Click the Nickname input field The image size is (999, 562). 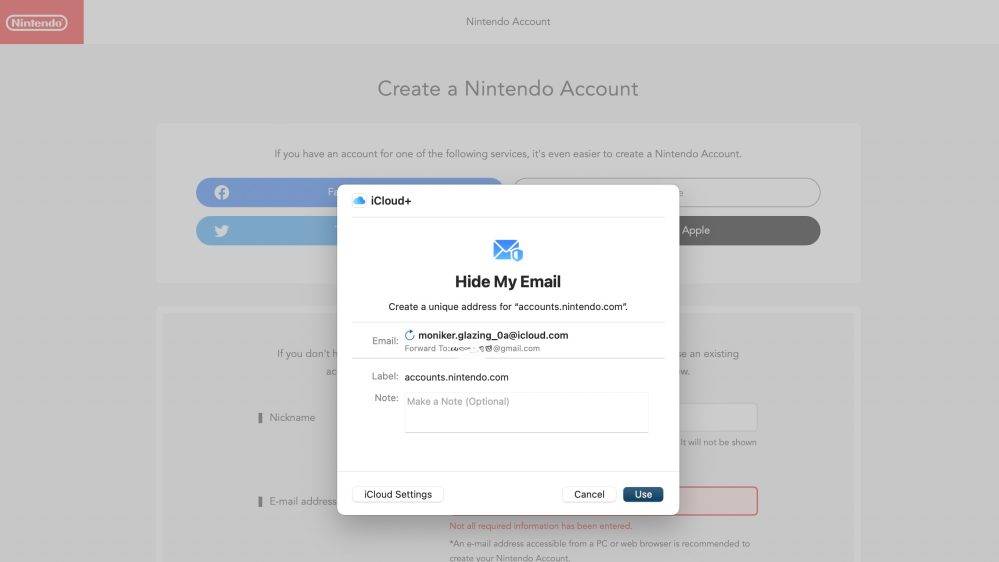click(x=718, y=417)
